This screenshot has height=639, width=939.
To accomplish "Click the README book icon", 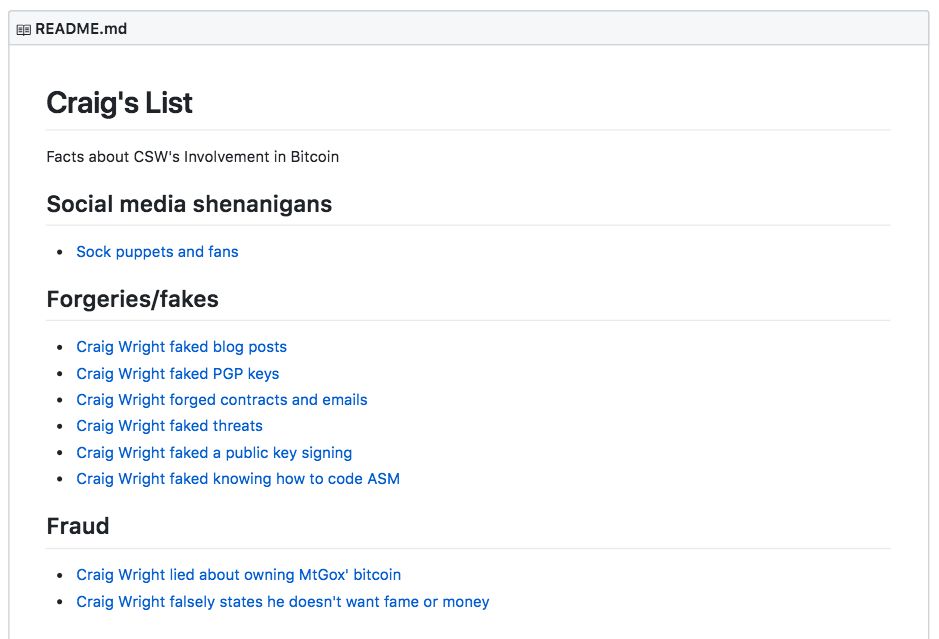I will (23, 29).
